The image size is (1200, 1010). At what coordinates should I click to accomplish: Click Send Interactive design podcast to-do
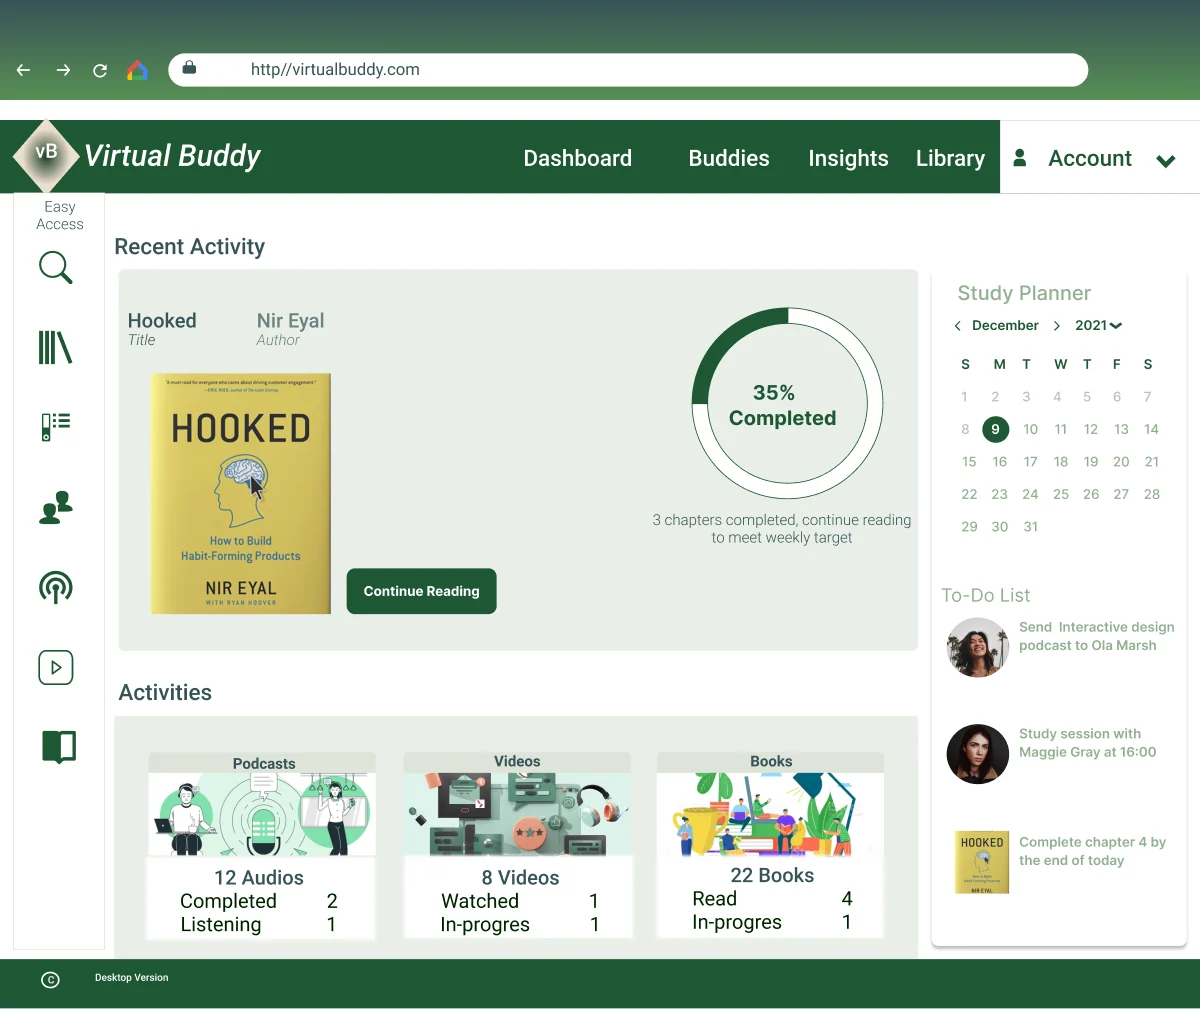pos(1097,636)
